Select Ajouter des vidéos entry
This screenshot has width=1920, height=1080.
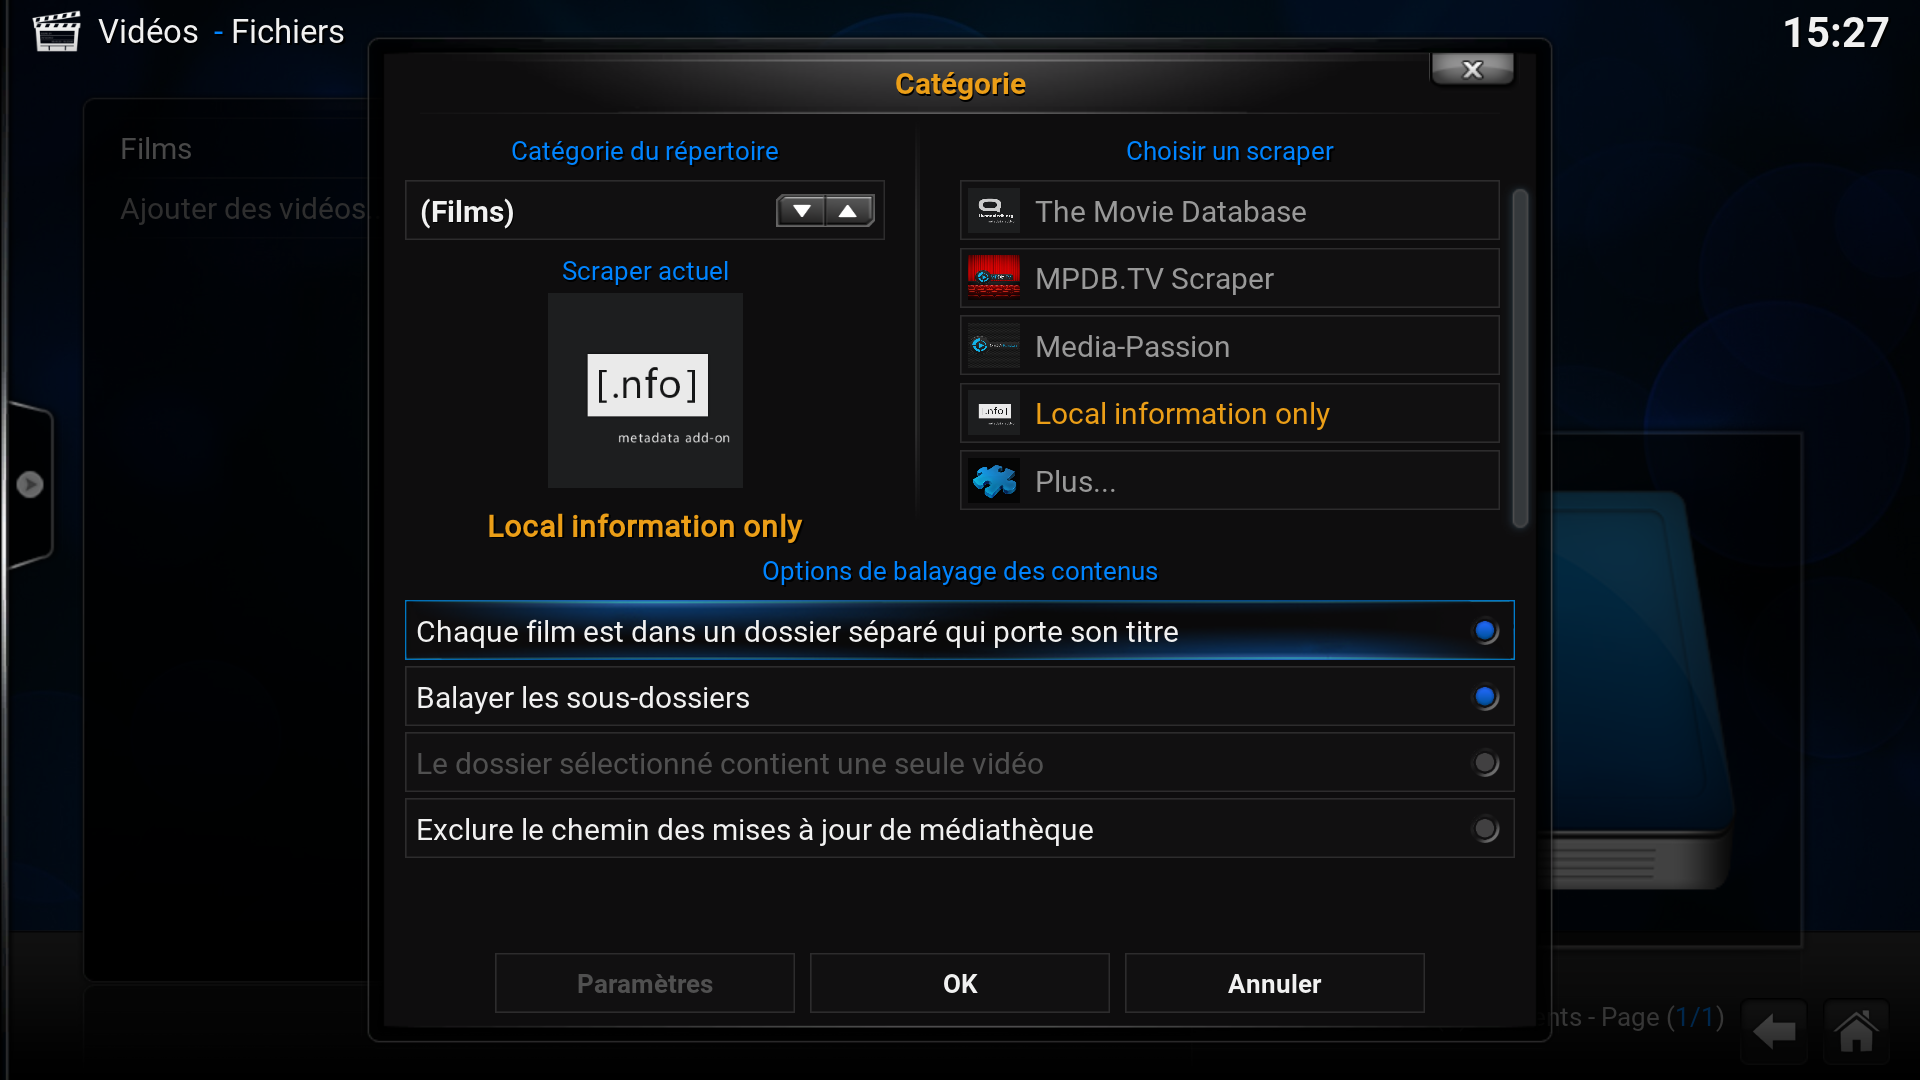(x=242, y=209)
